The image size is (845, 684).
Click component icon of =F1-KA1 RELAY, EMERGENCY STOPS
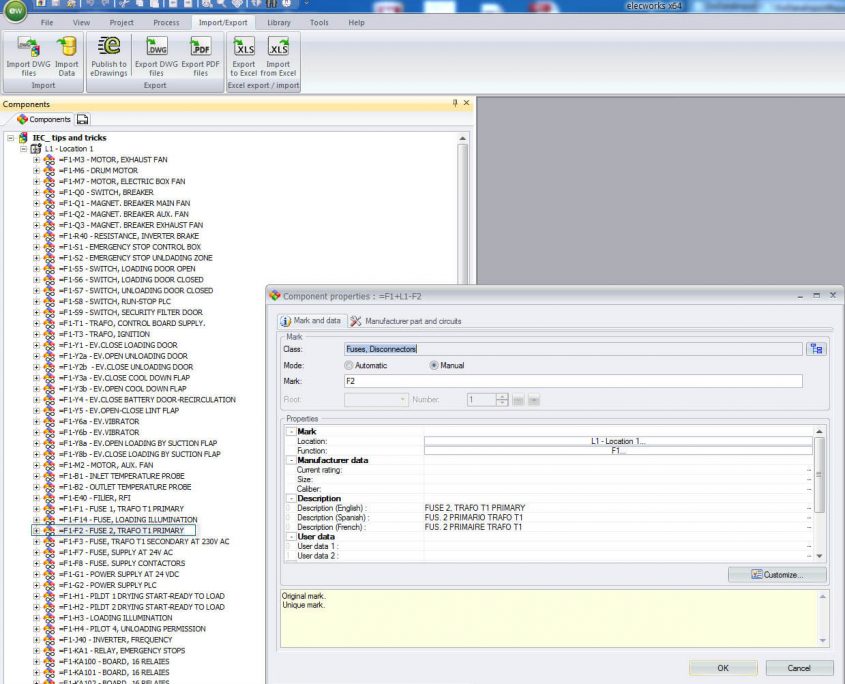pyautogui.click(x=49, y=651)
